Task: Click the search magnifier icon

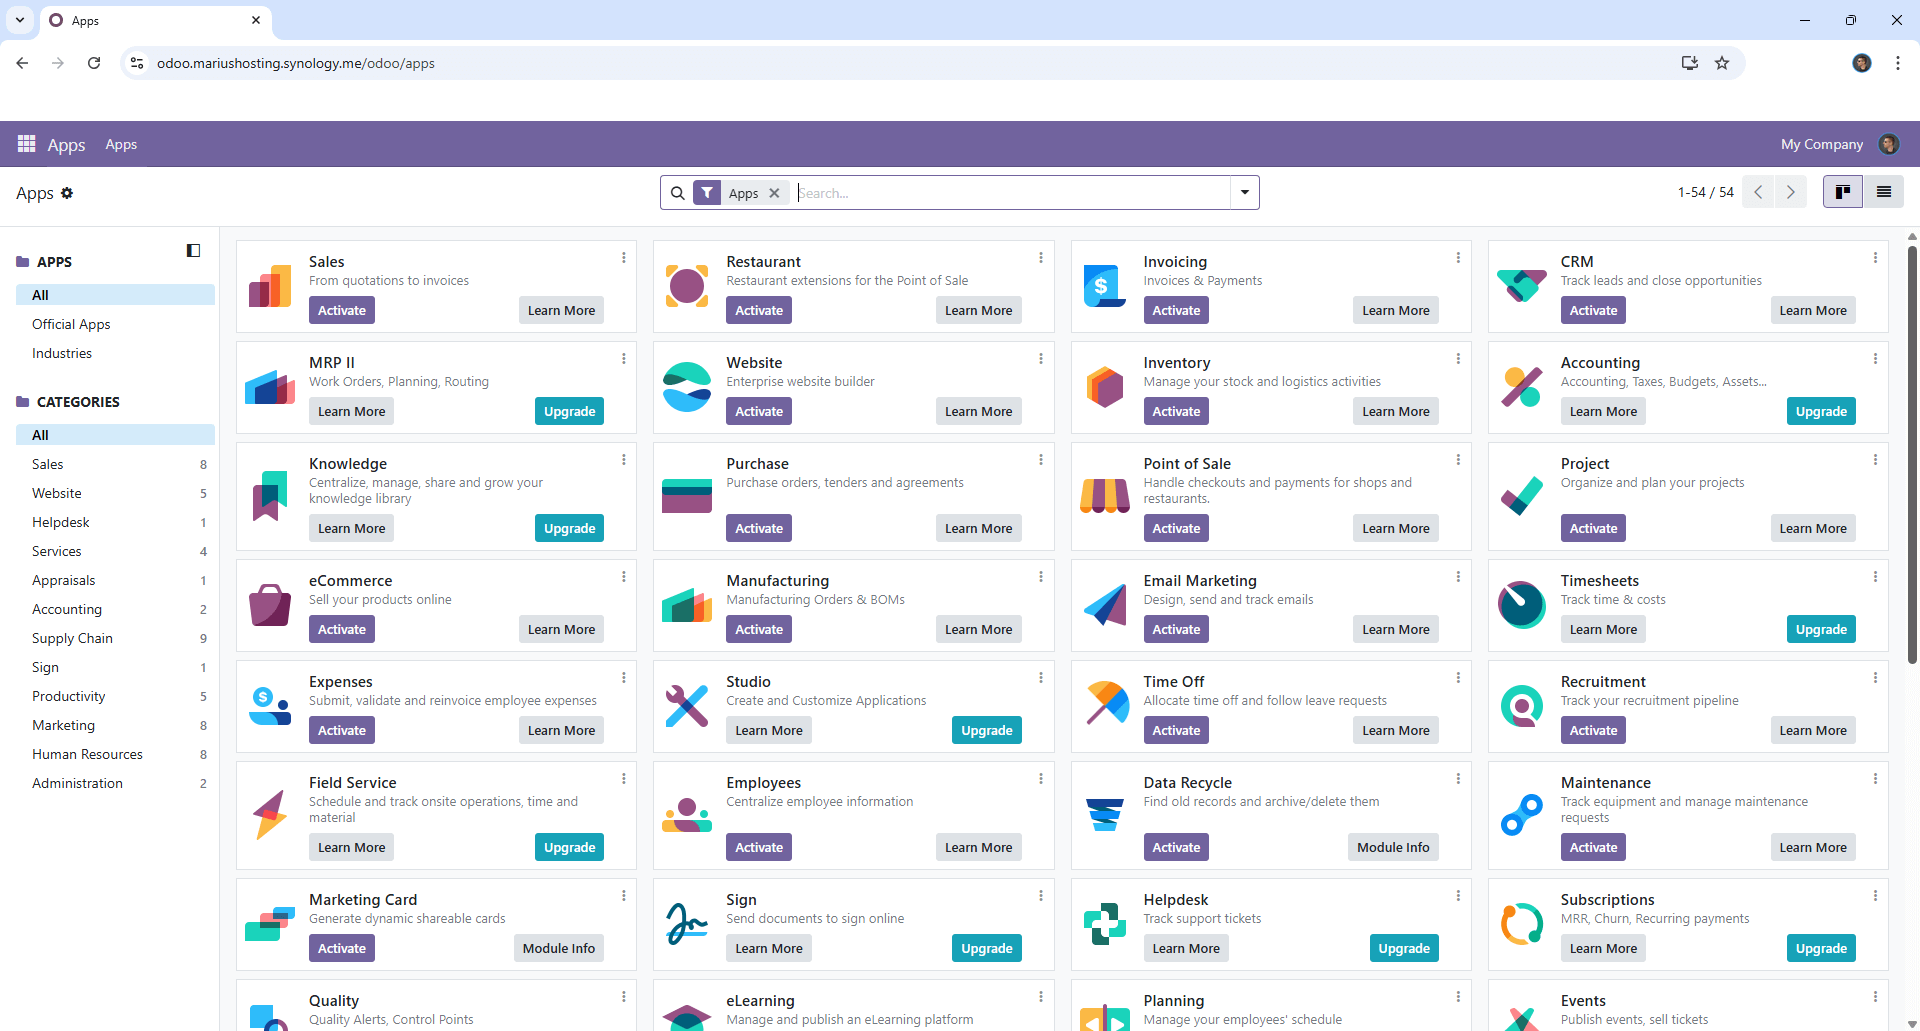Action: (x=678, y=193)
